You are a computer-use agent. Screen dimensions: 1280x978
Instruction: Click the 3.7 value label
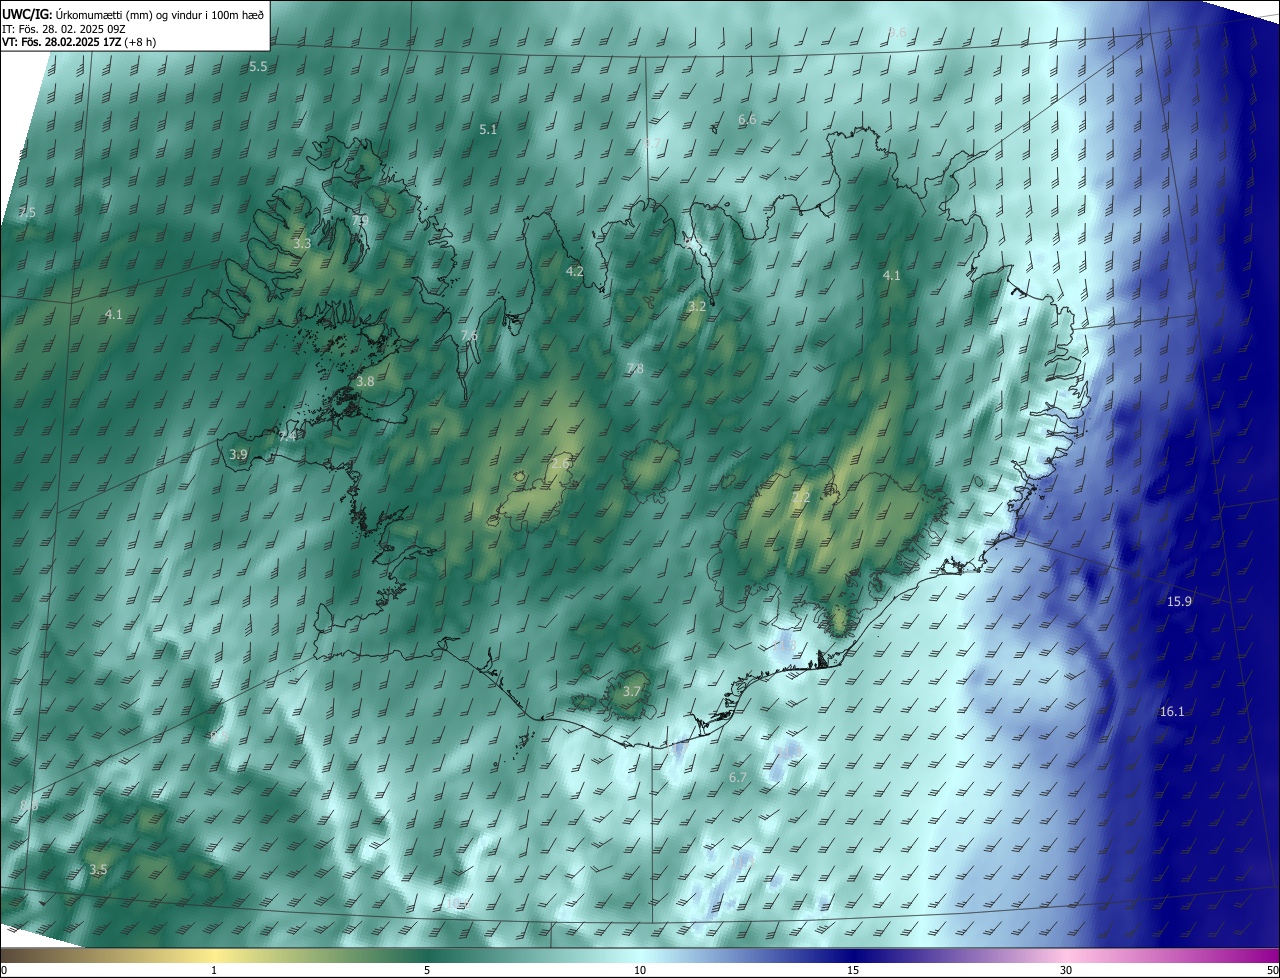(x=631, y=691)
